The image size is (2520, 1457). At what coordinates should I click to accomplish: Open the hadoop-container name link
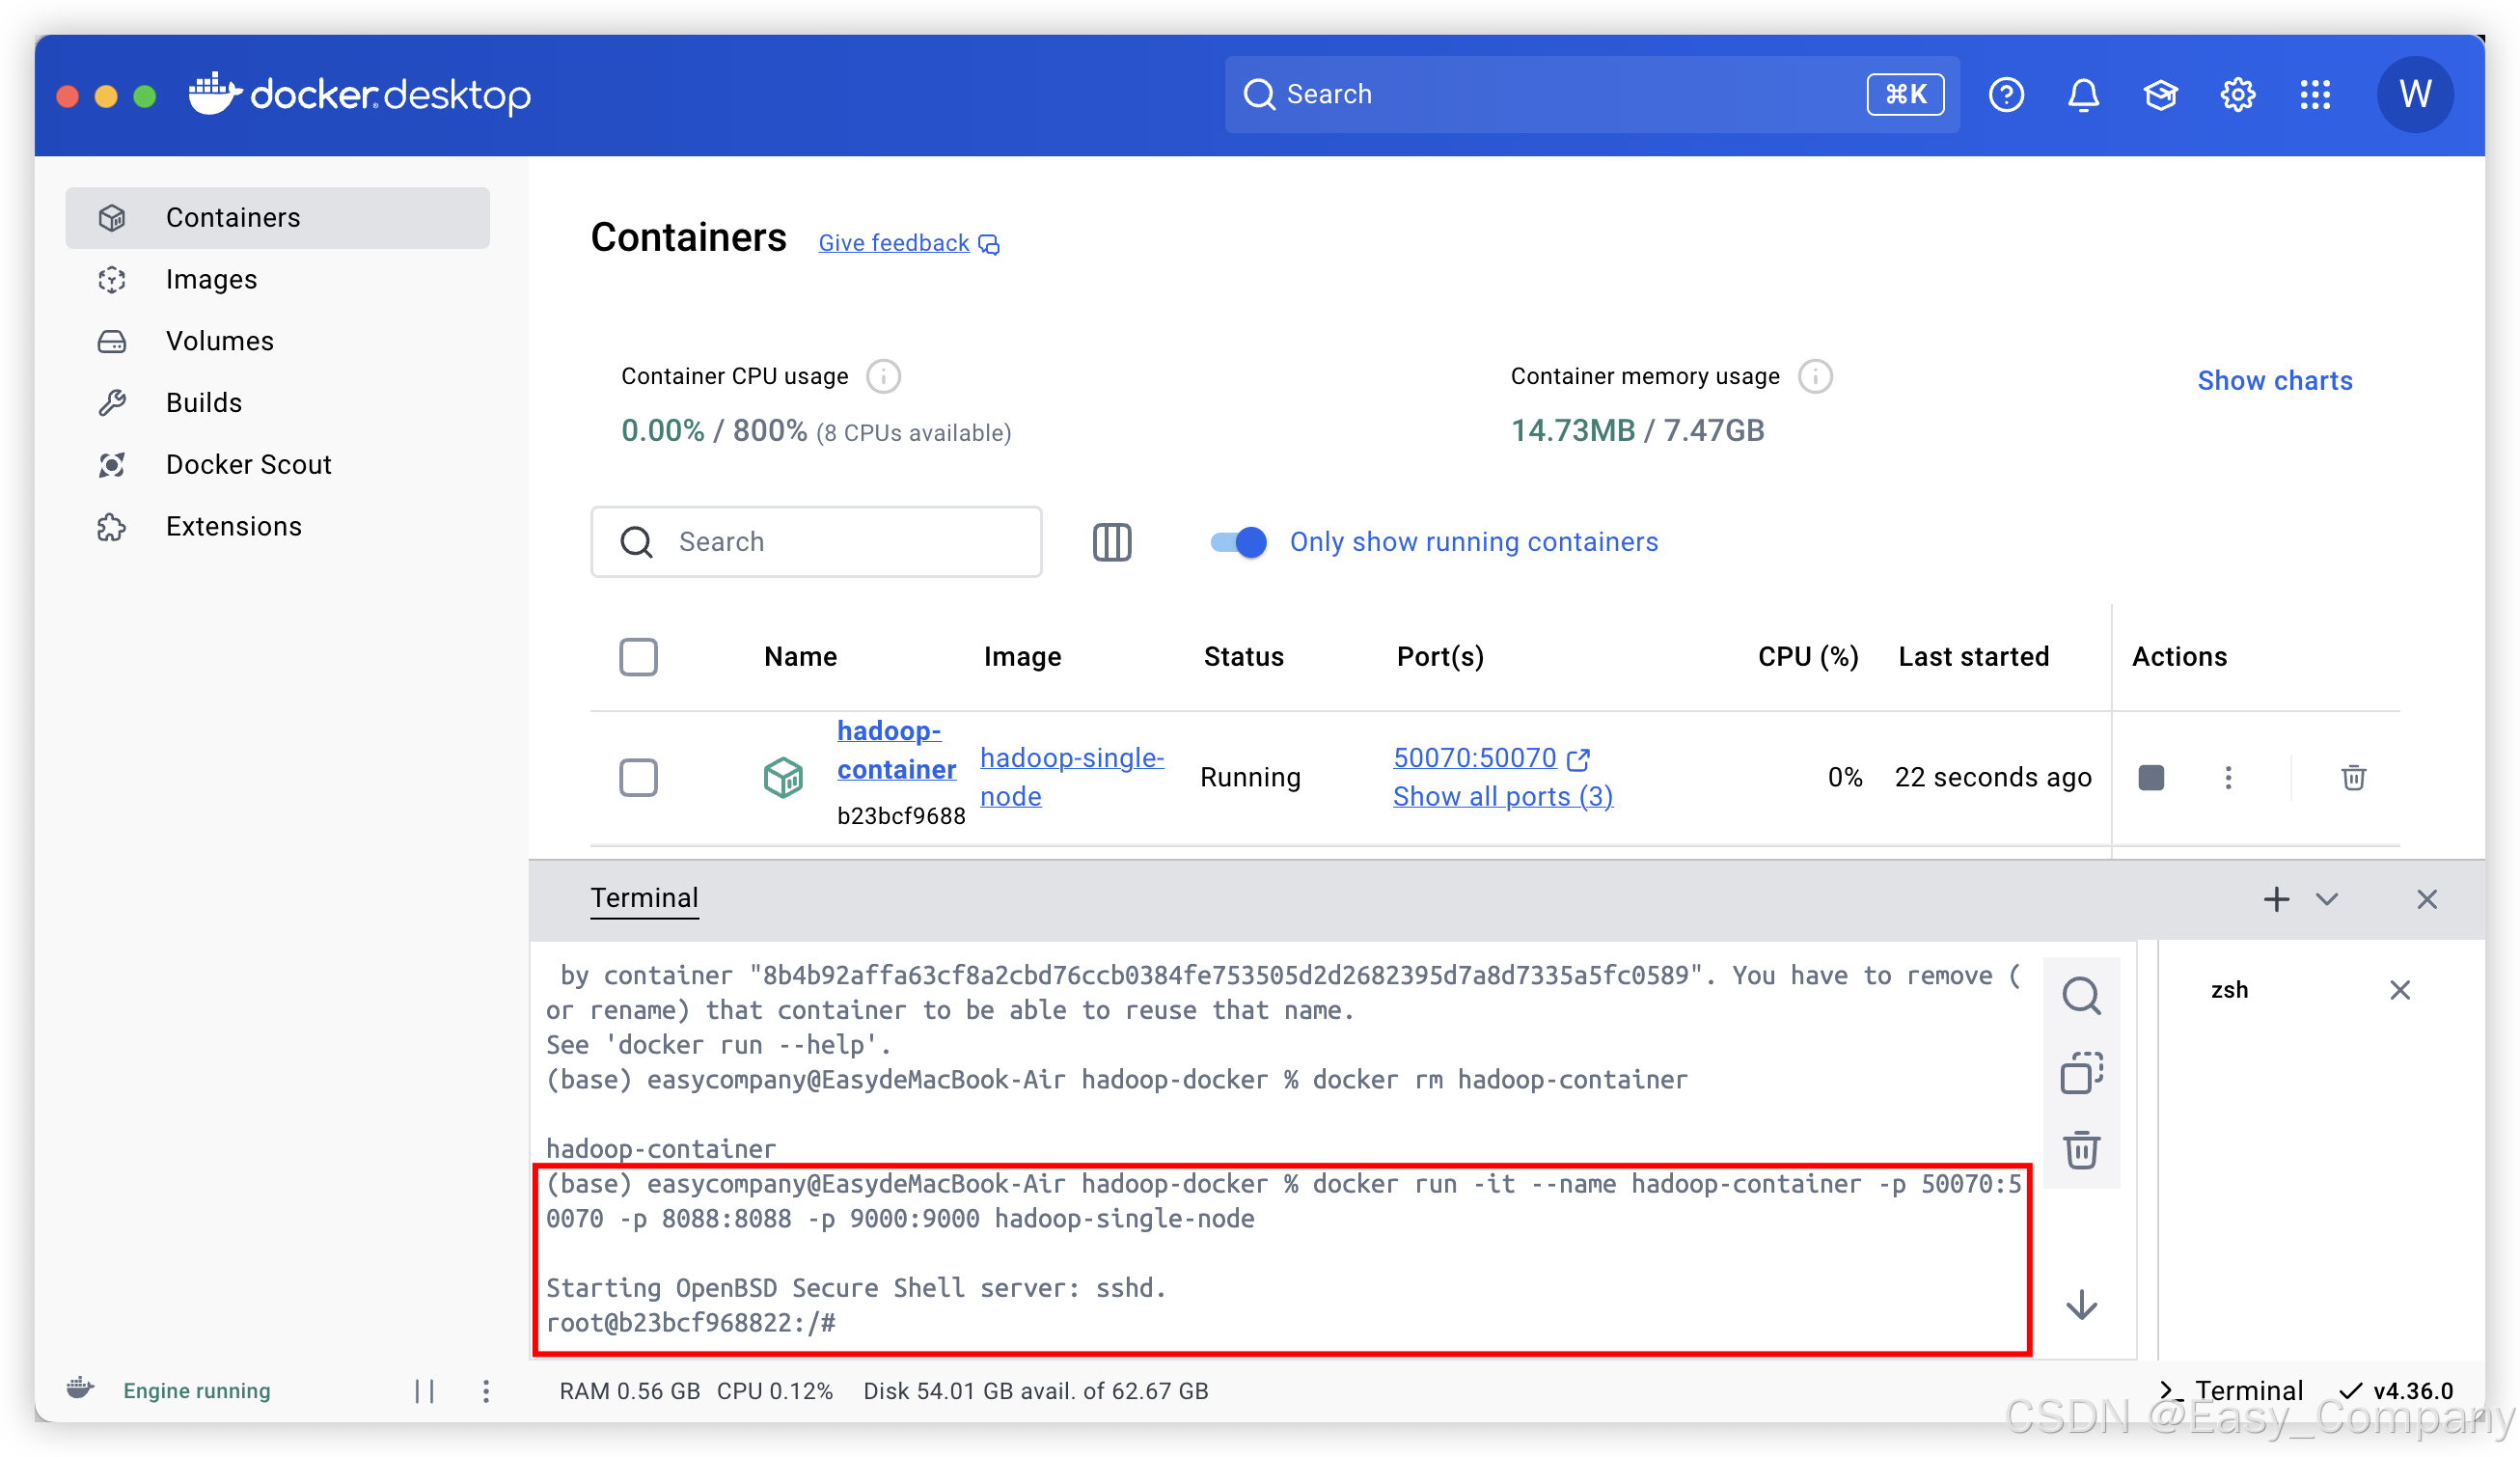click(896, 749)
